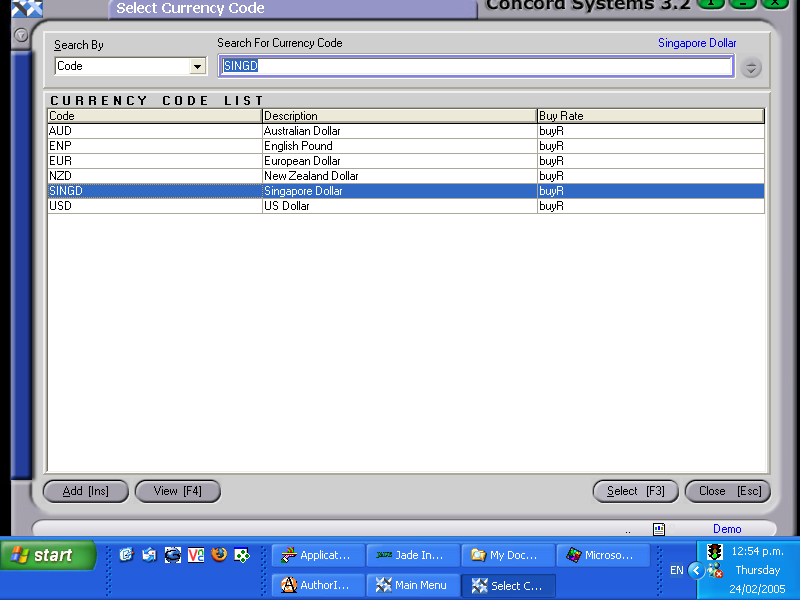Open Internet Explorer from the Quick Launch bar
The width and height of the screenshot is (800, 600).
pyautogui.click(x=172, y=555)
